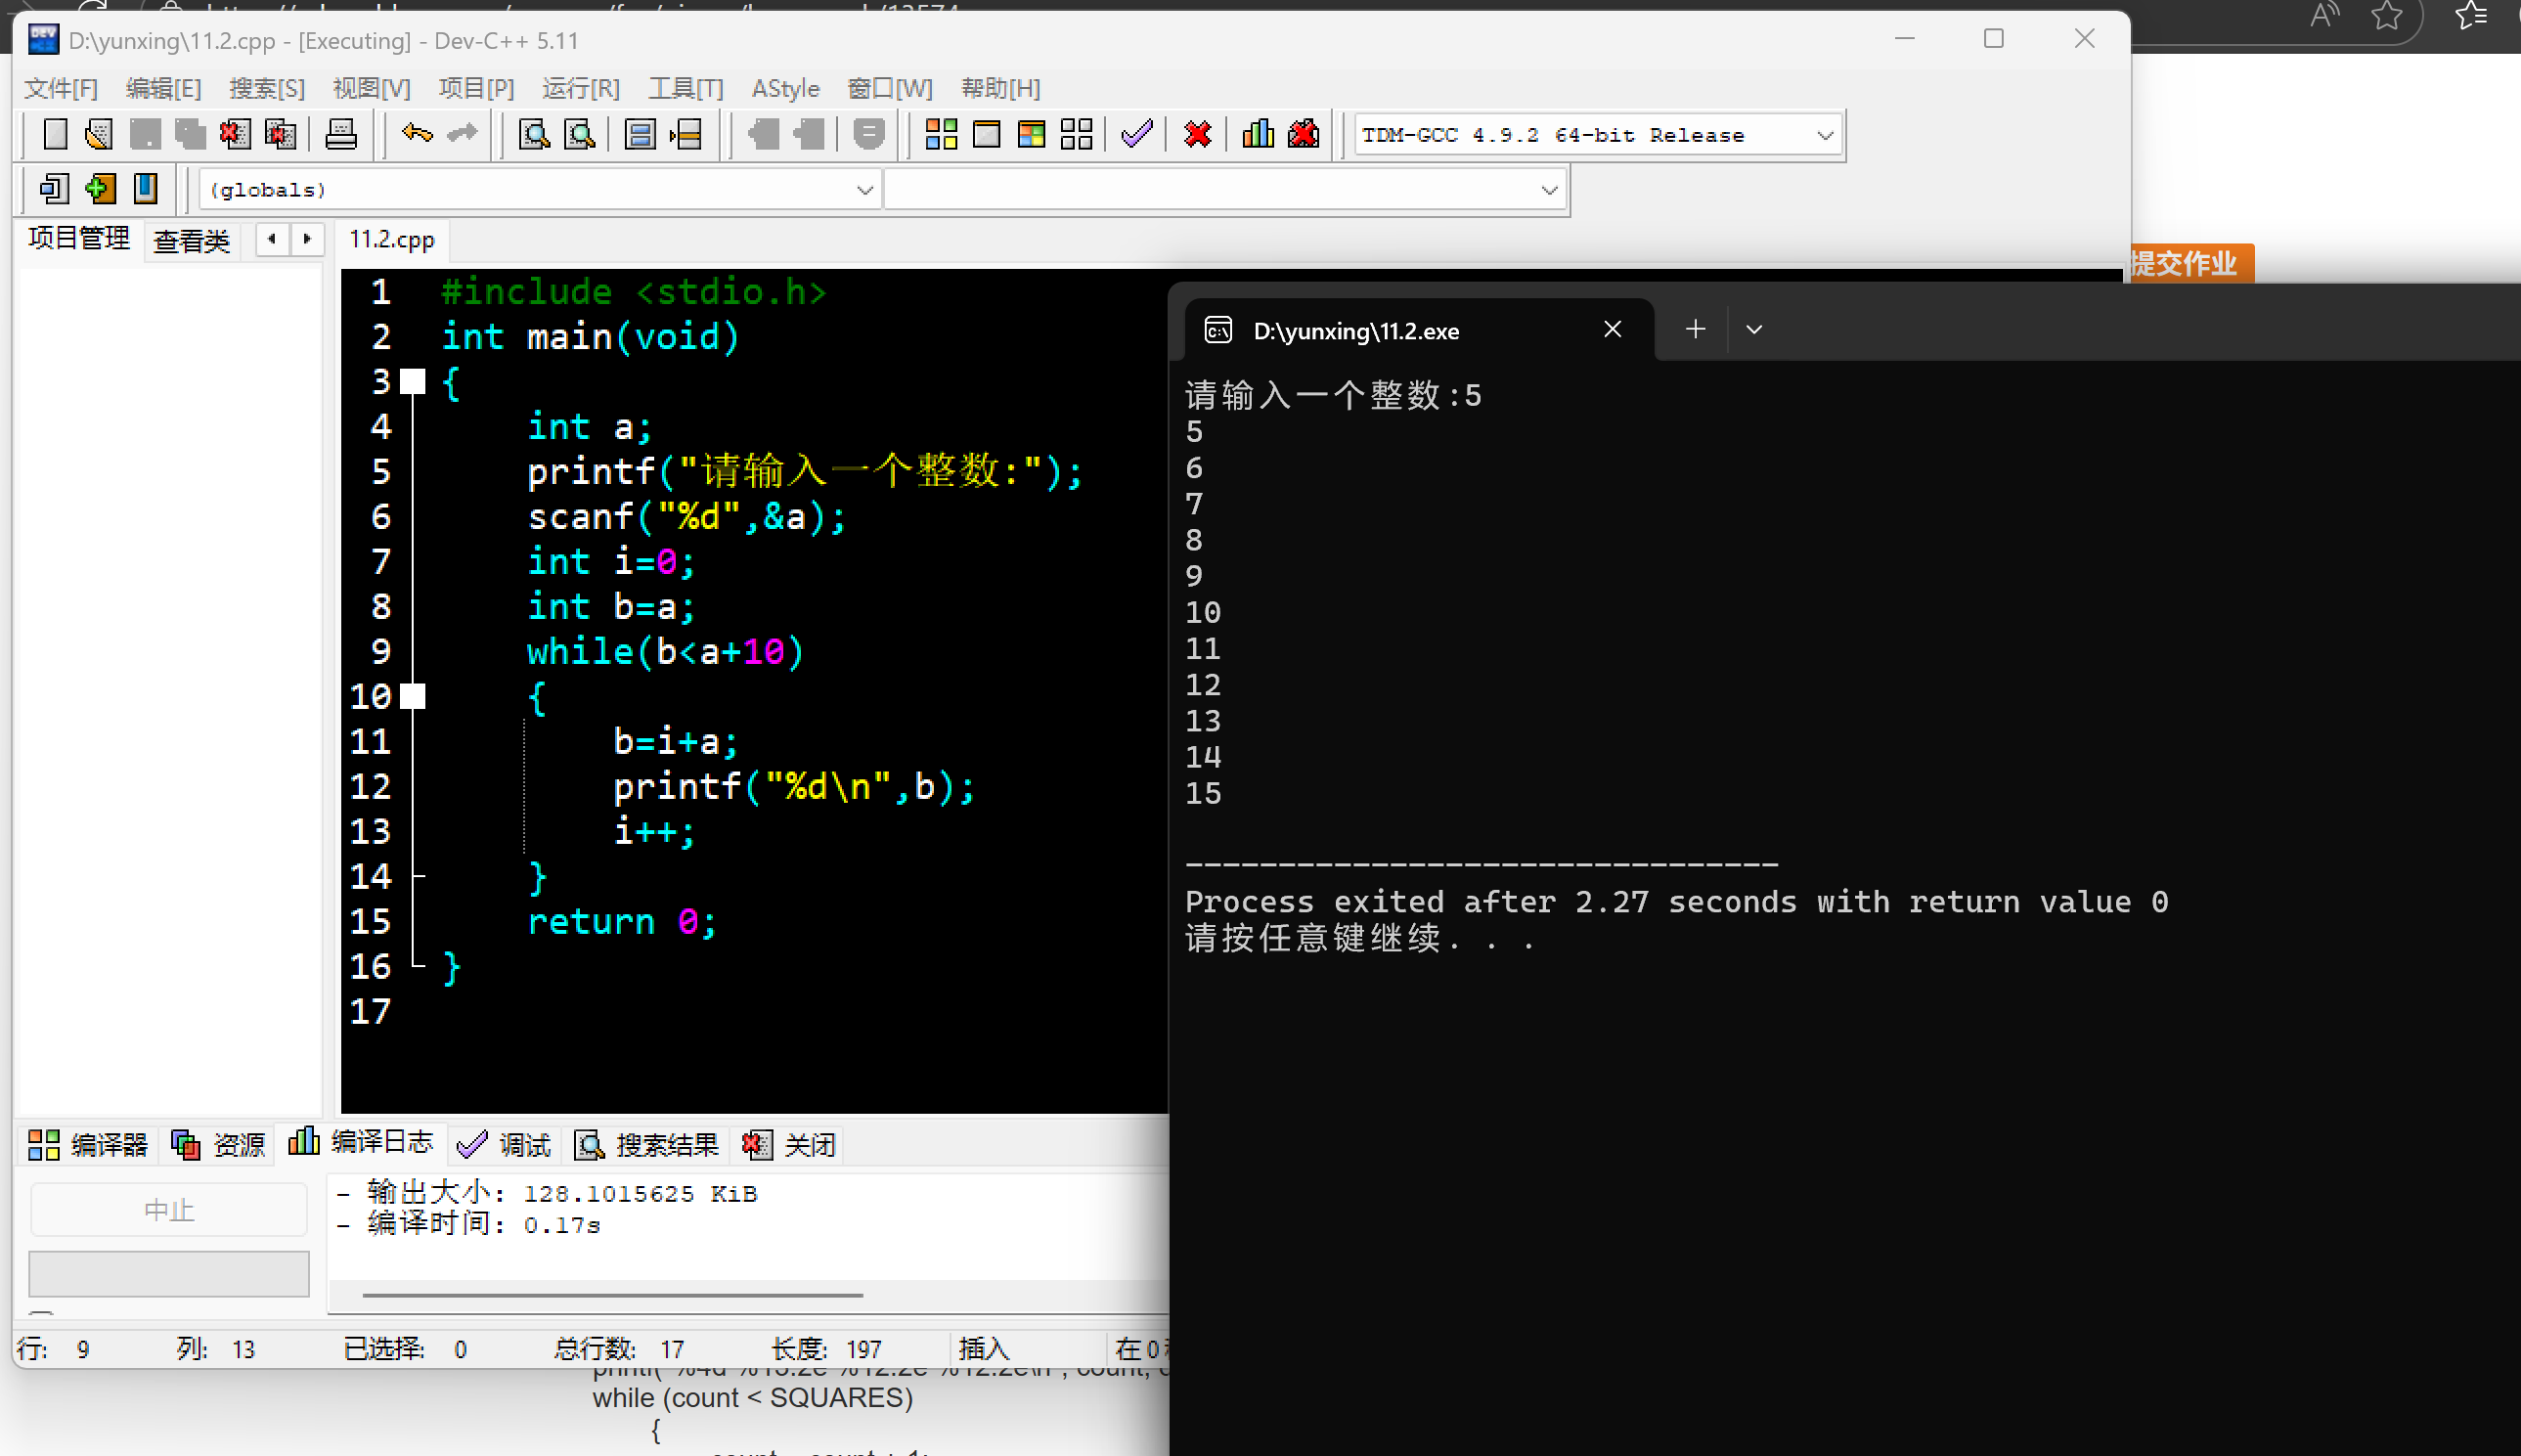2521x1456 pixels.
Task: Open the console tab list chevron
Action: (x=1753, y=330)
